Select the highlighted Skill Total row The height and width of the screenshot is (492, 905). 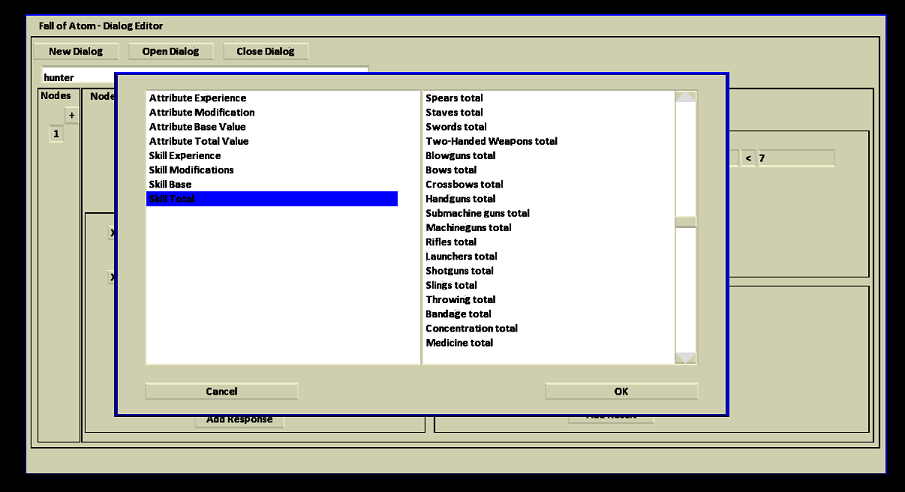[272, 199]
